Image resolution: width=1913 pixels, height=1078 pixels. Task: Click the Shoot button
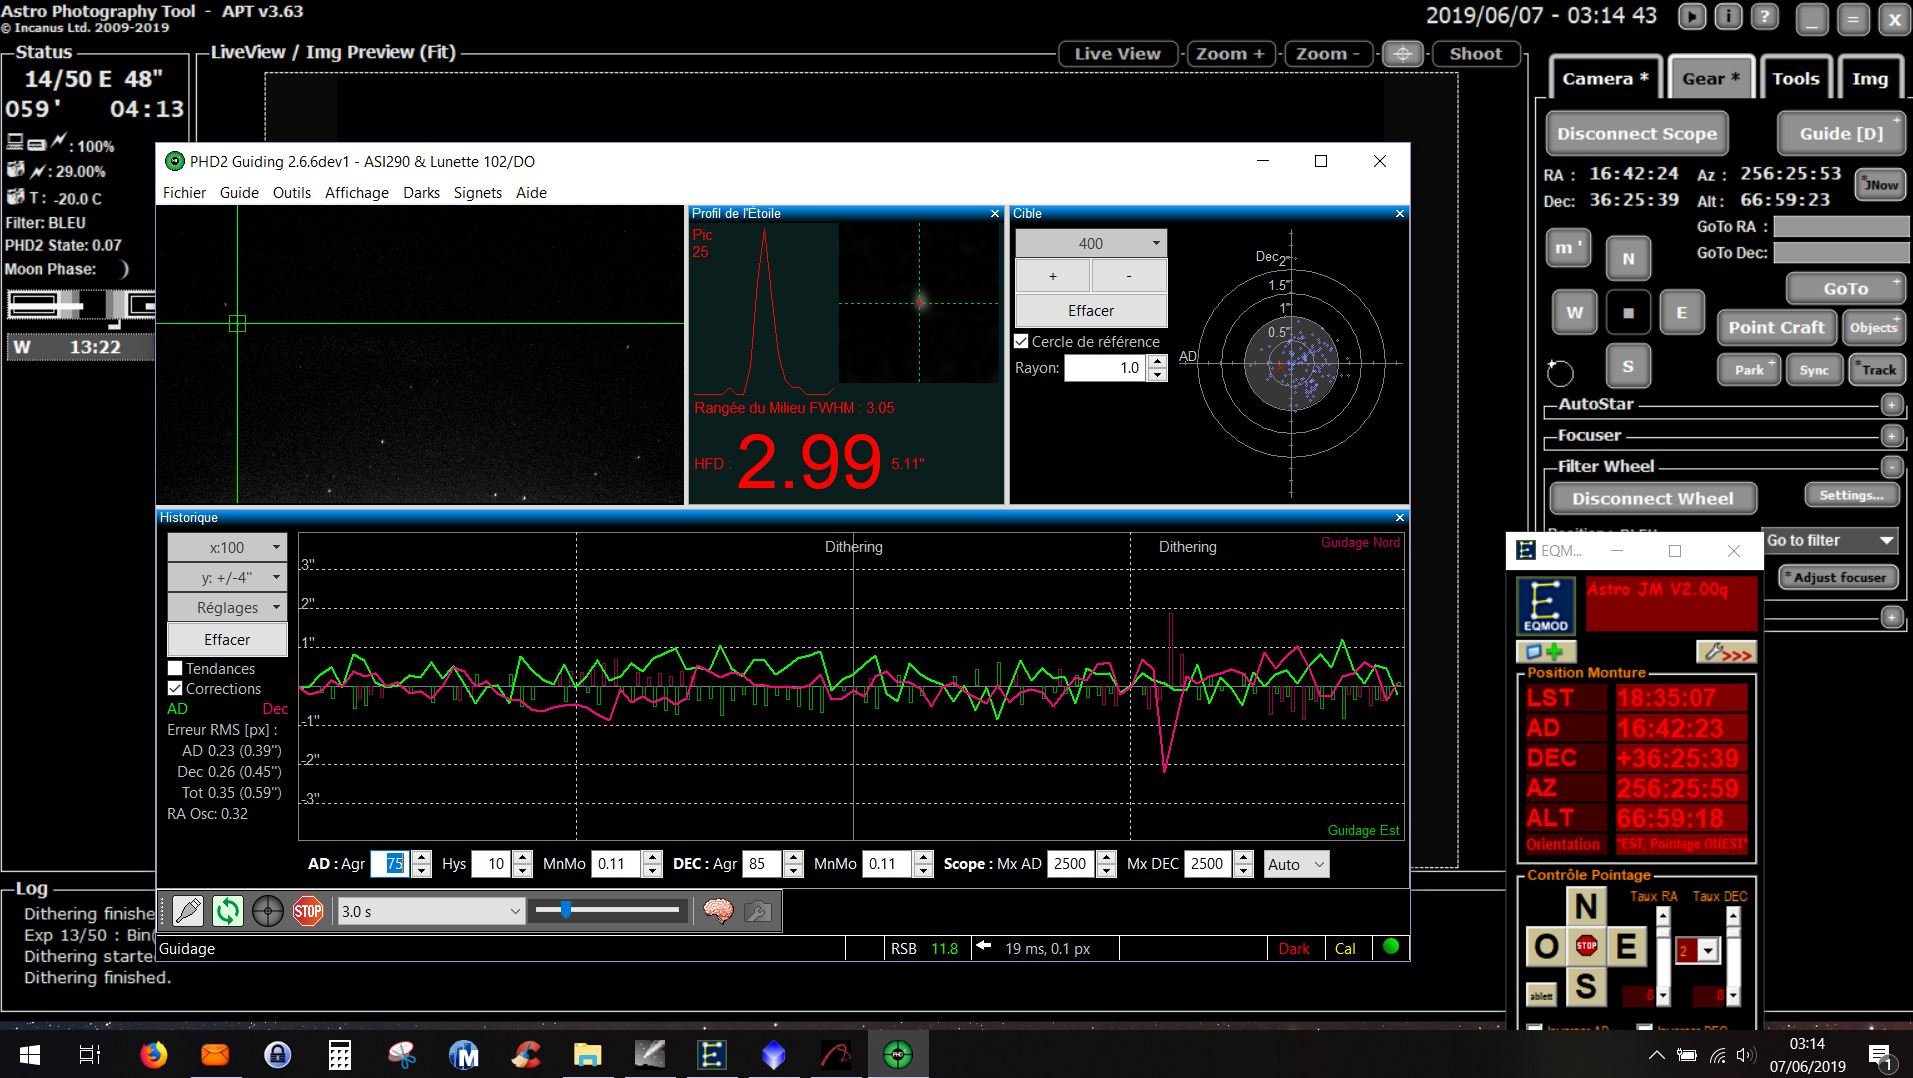[x=1475, y=54]
